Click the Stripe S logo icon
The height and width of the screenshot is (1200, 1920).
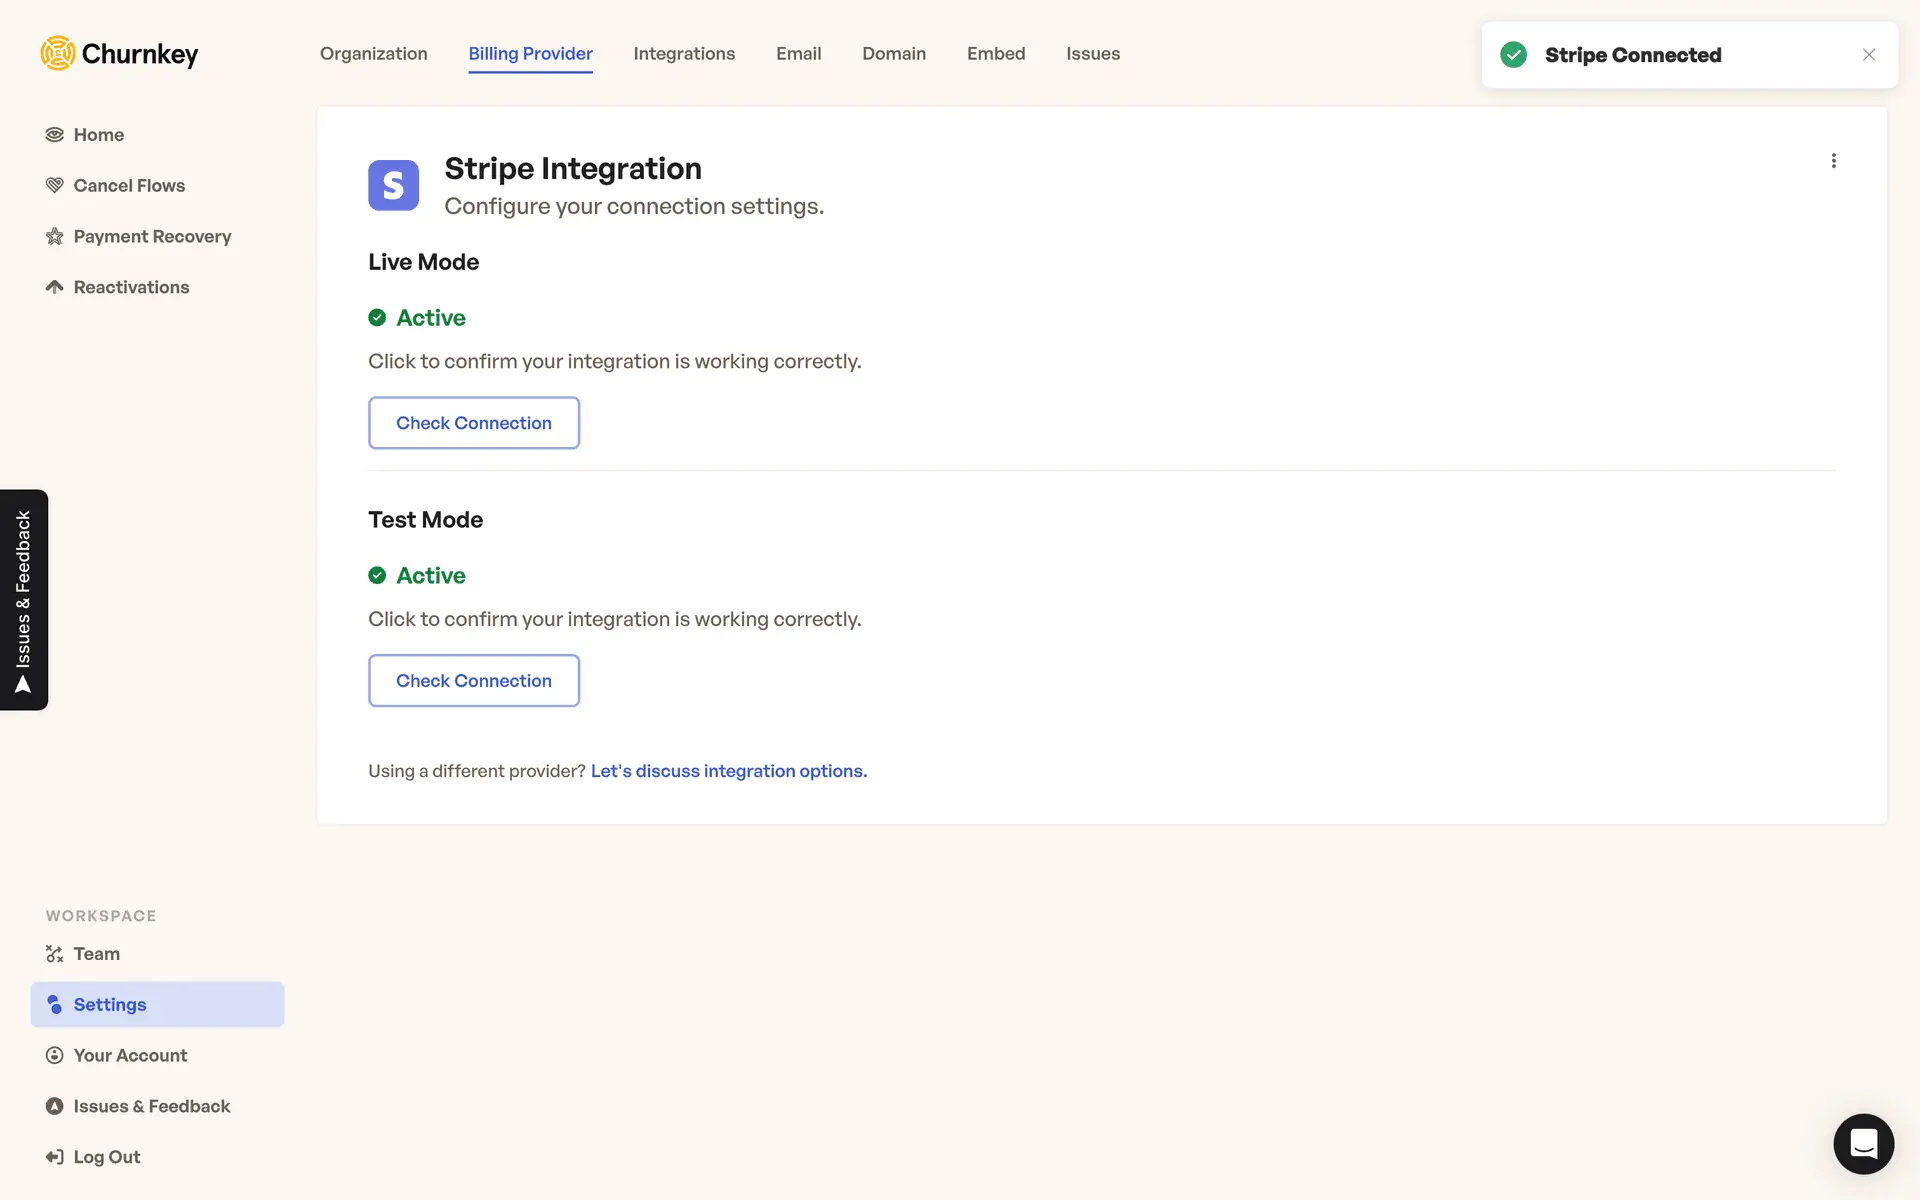(393, 185)
